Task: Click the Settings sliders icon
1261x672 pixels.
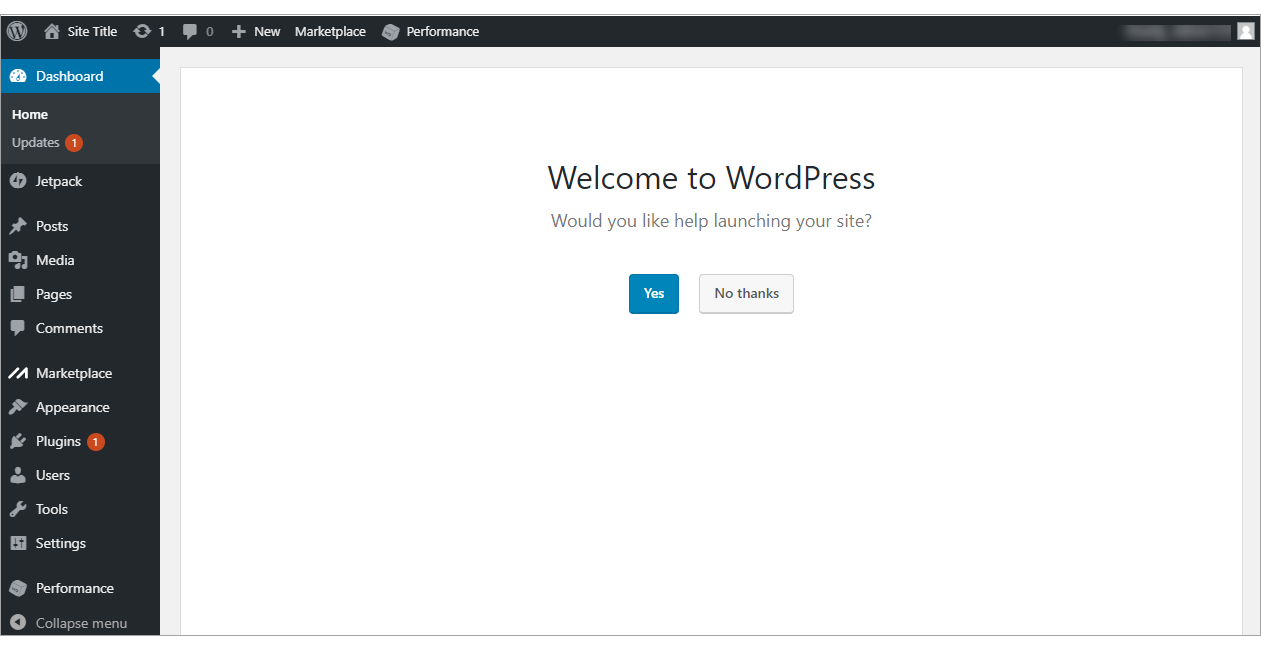Action: 18,543
